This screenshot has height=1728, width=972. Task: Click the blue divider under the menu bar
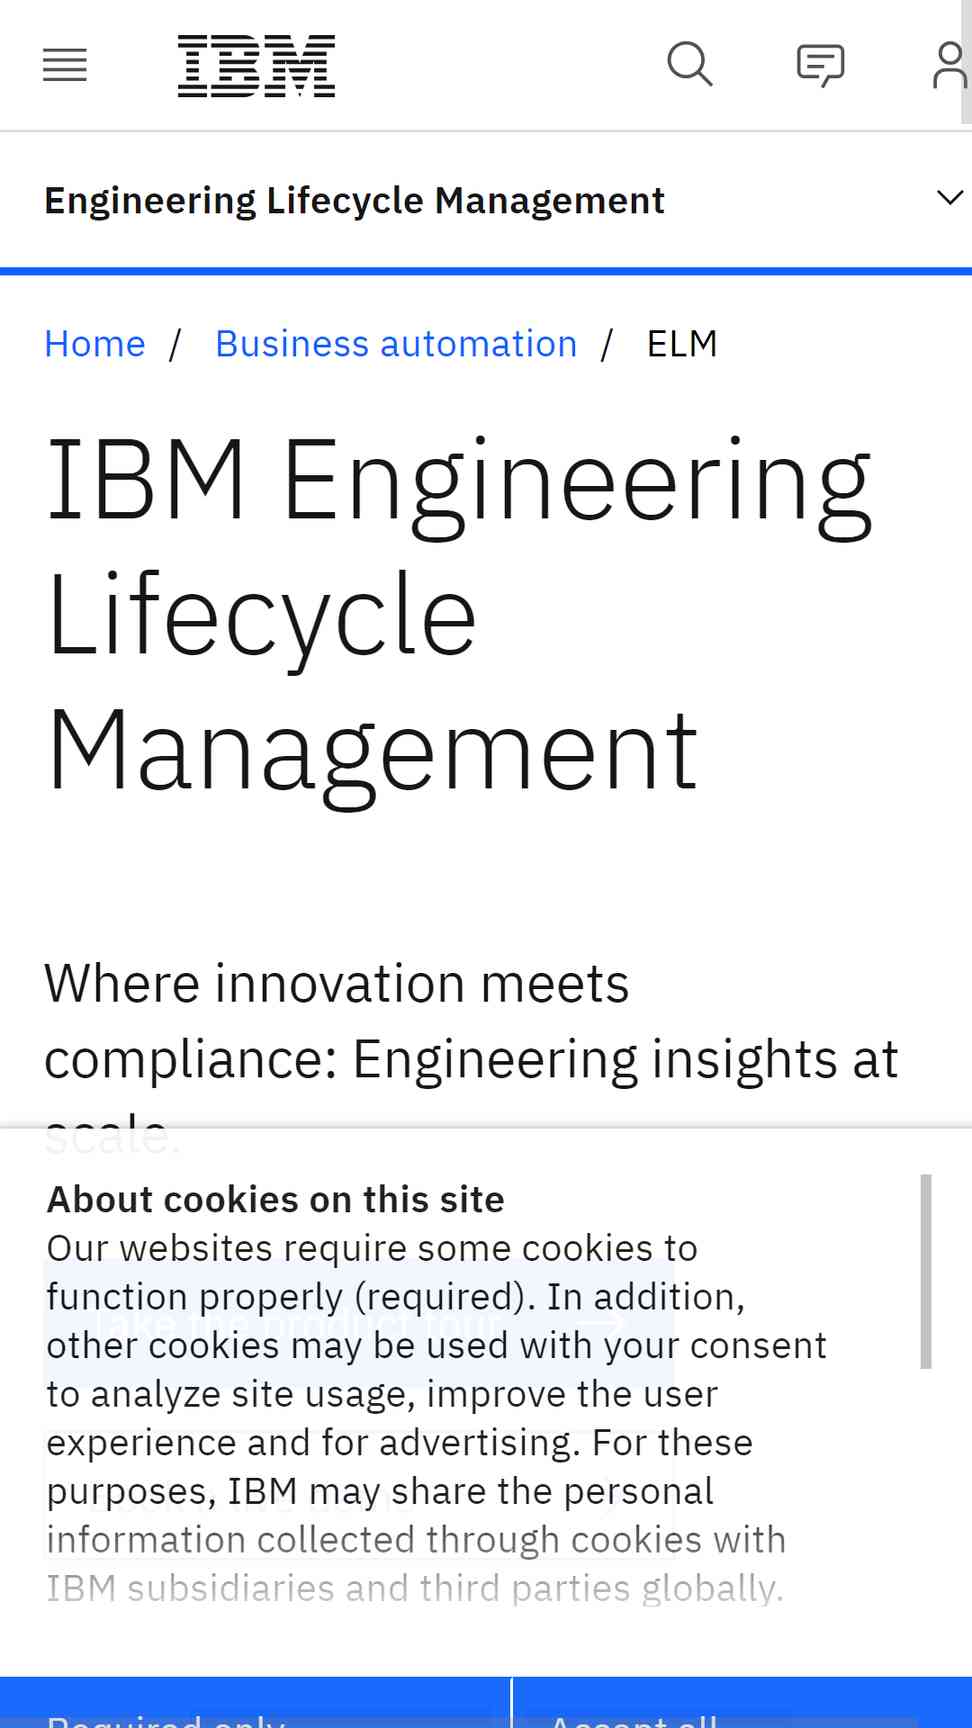click(486, 271)
